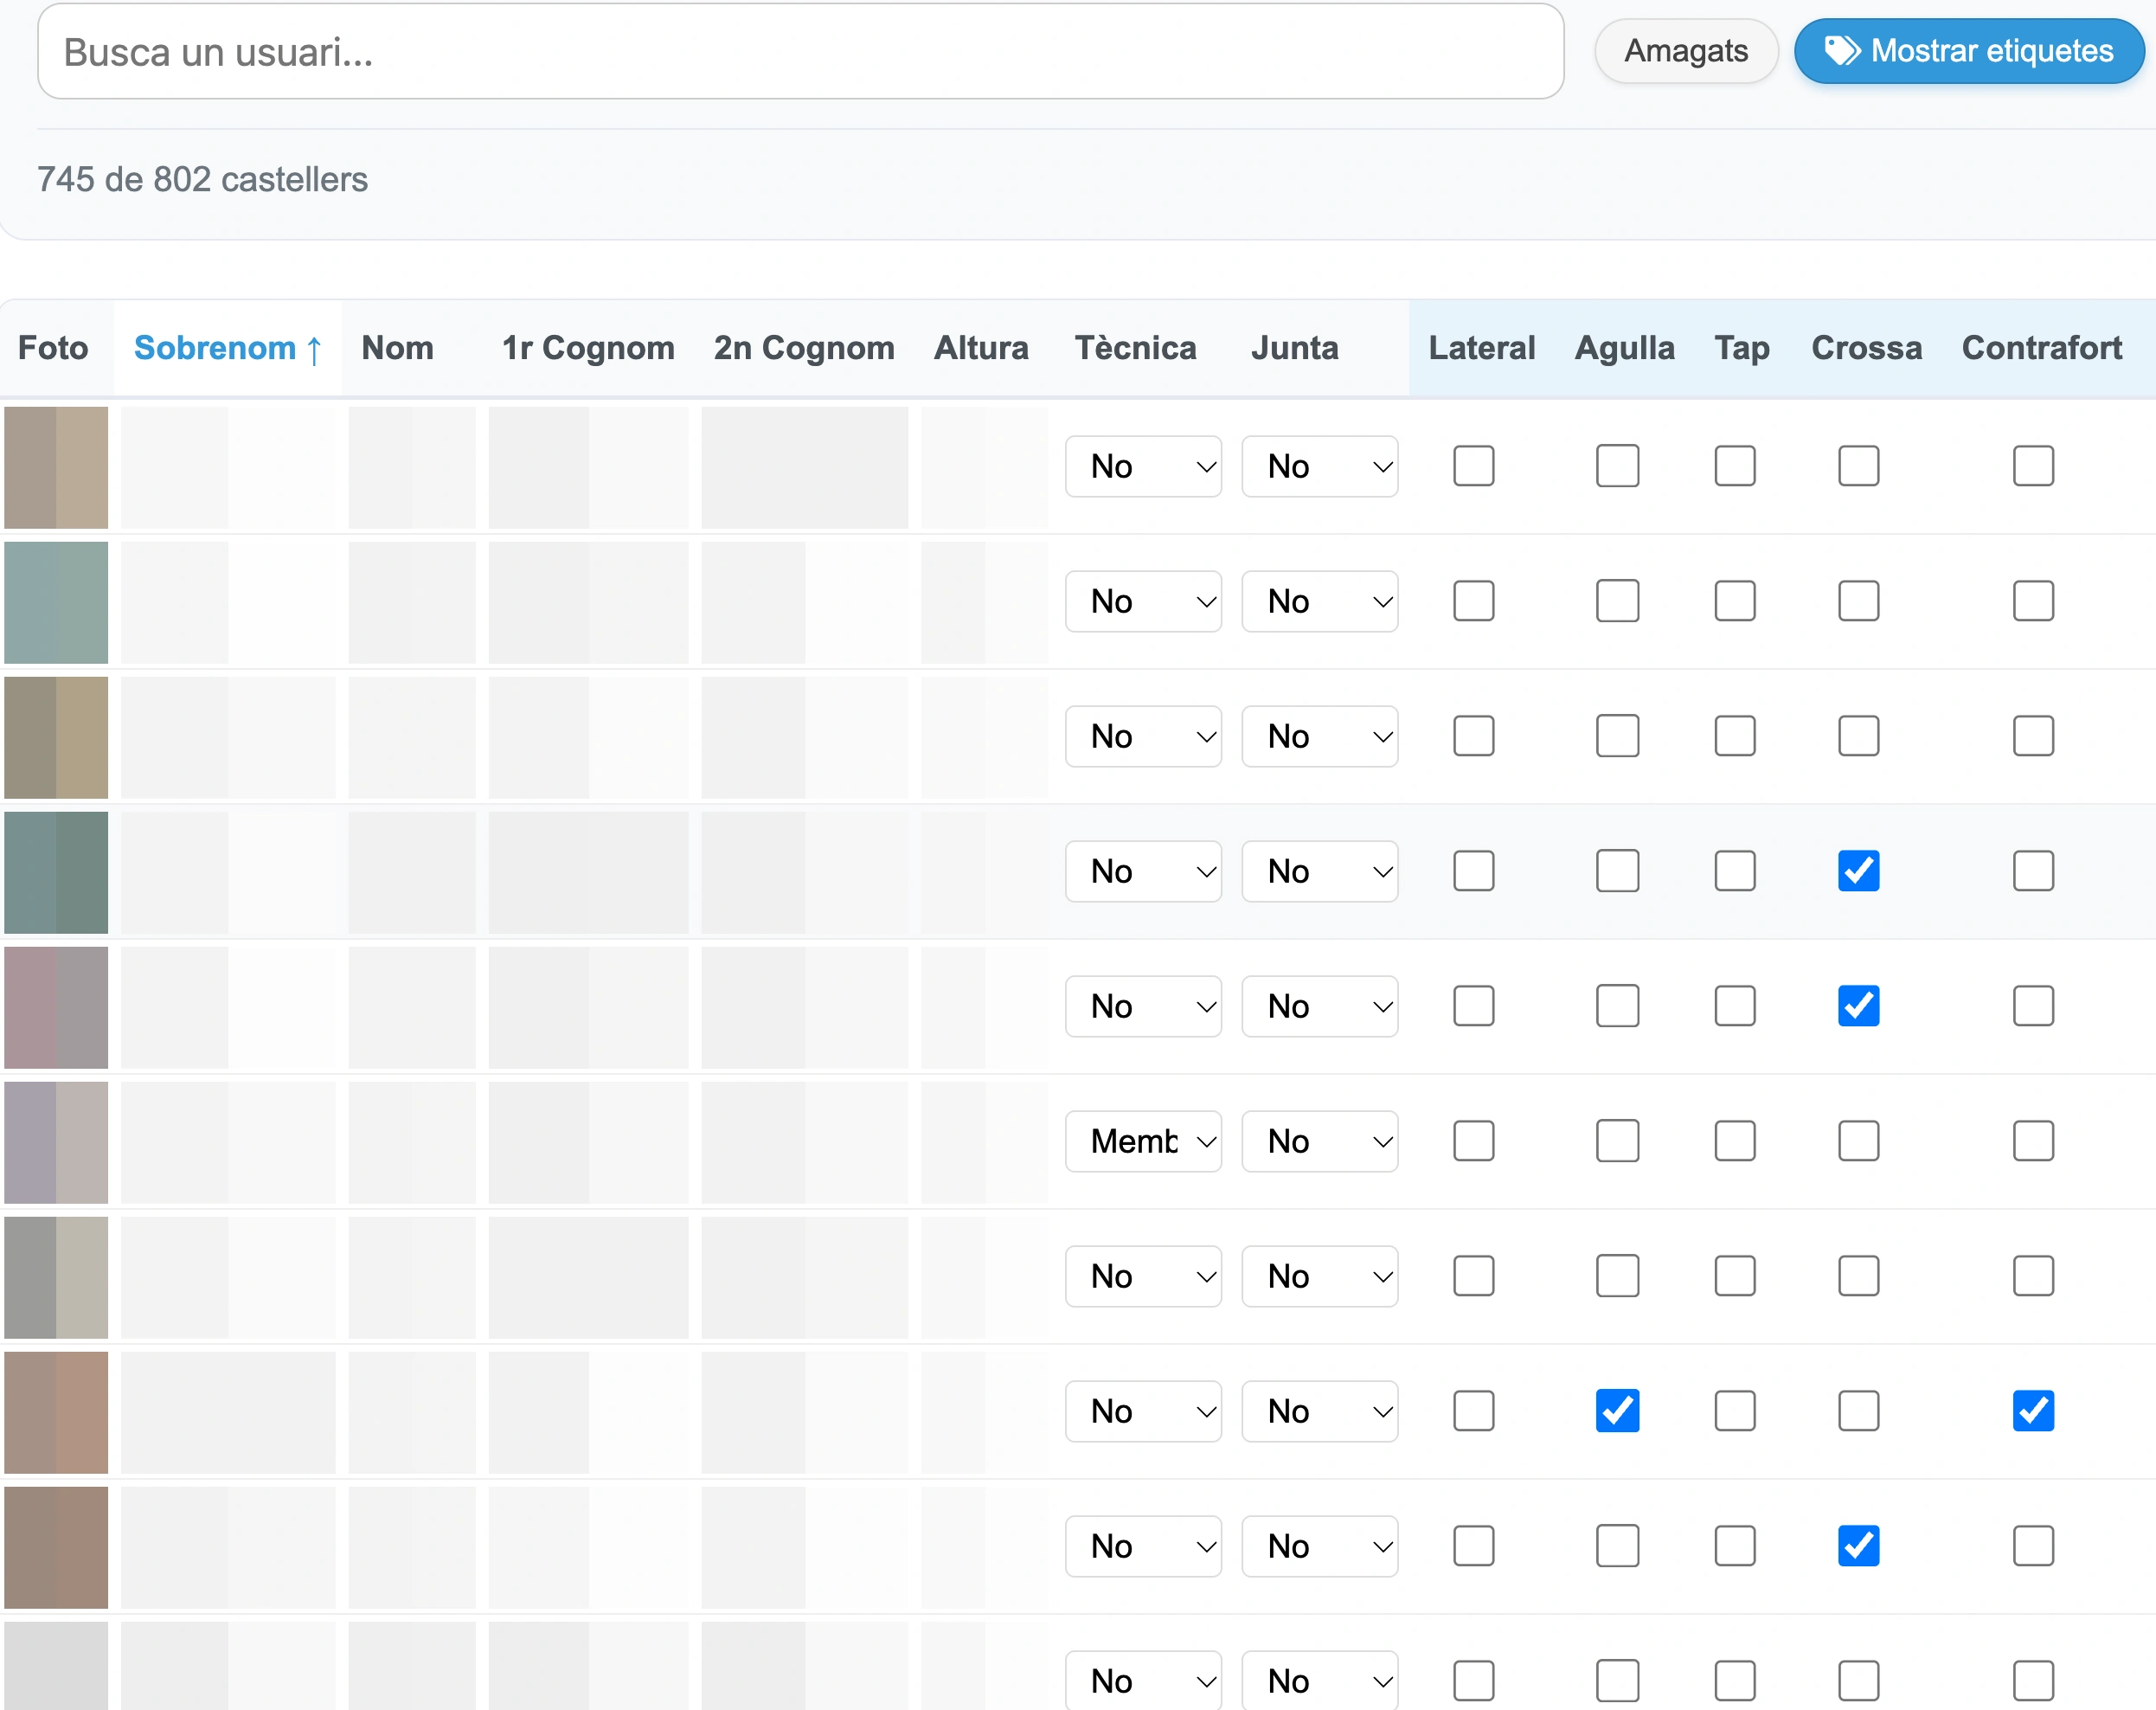Tick the Crossa checkbox in the Memb row
Viewport: 2156px width, 1710px height.
tap(1858, 1141)
